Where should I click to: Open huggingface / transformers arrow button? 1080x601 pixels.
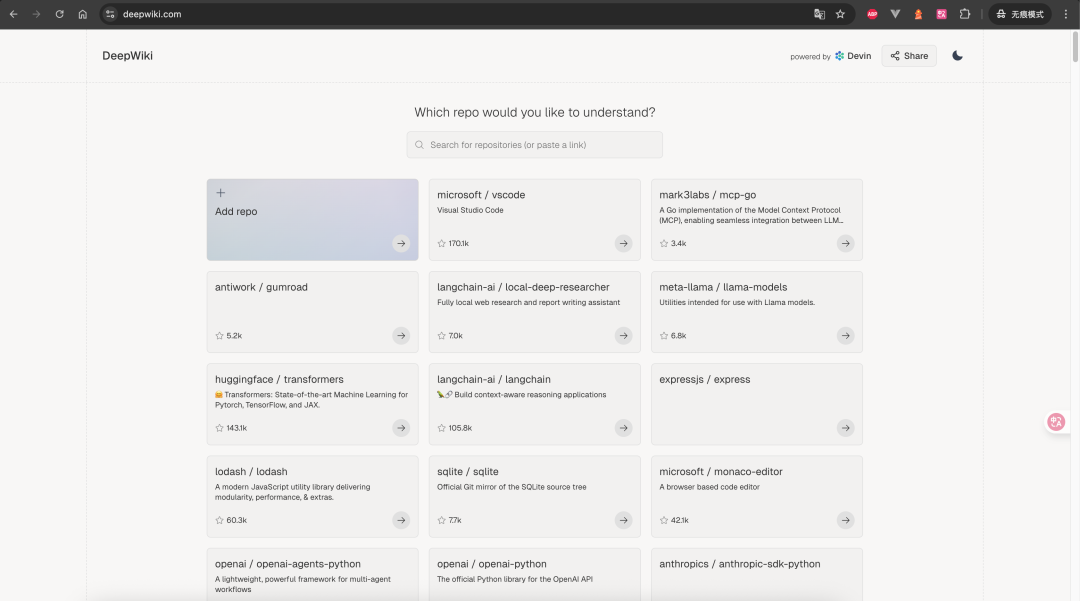point(401,428)
